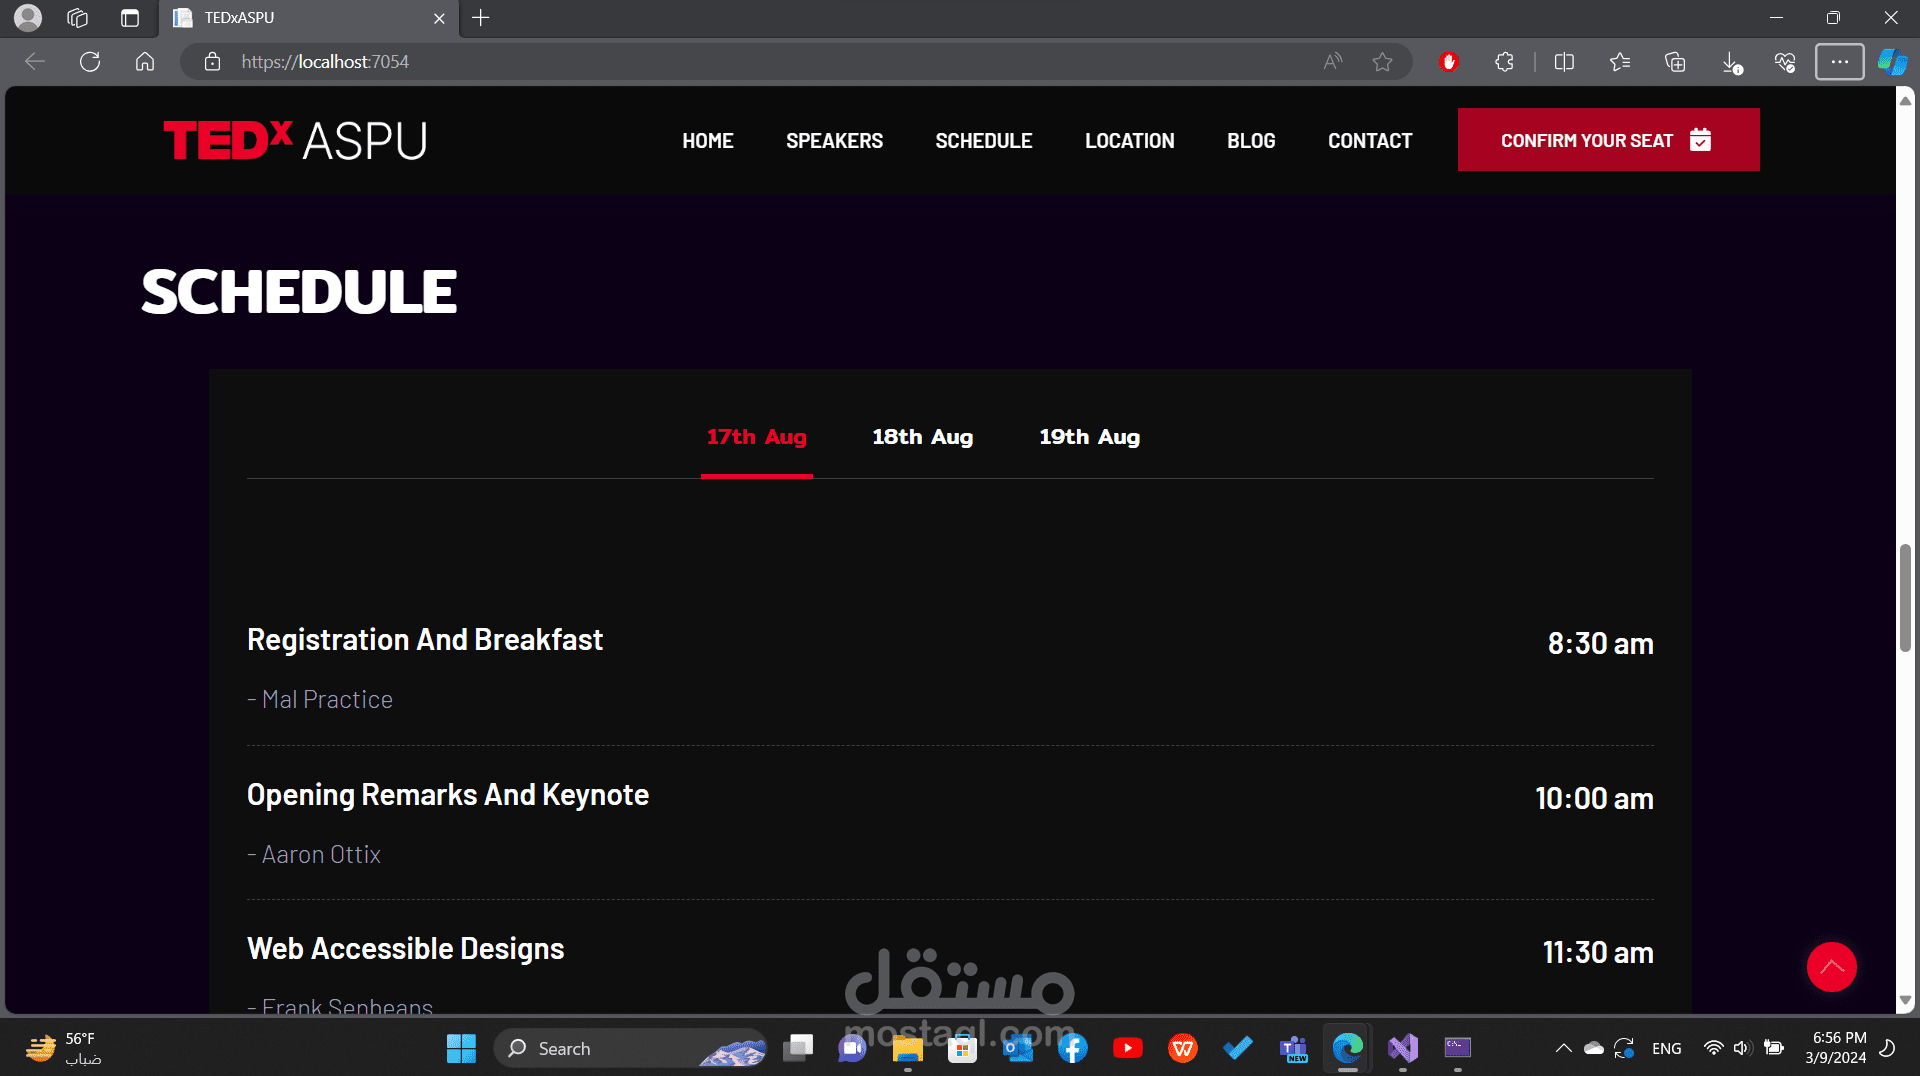Open the browser home page
The width and height of the screenshot is (1920, 1076).
[x=145, y=62]
